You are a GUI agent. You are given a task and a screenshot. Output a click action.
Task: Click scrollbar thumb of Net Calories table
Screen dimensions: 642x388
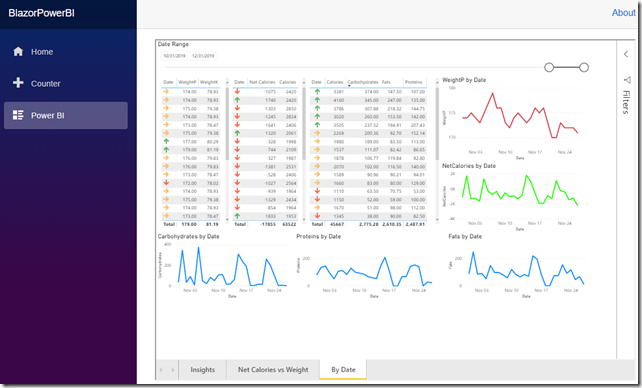coord(304,123)
